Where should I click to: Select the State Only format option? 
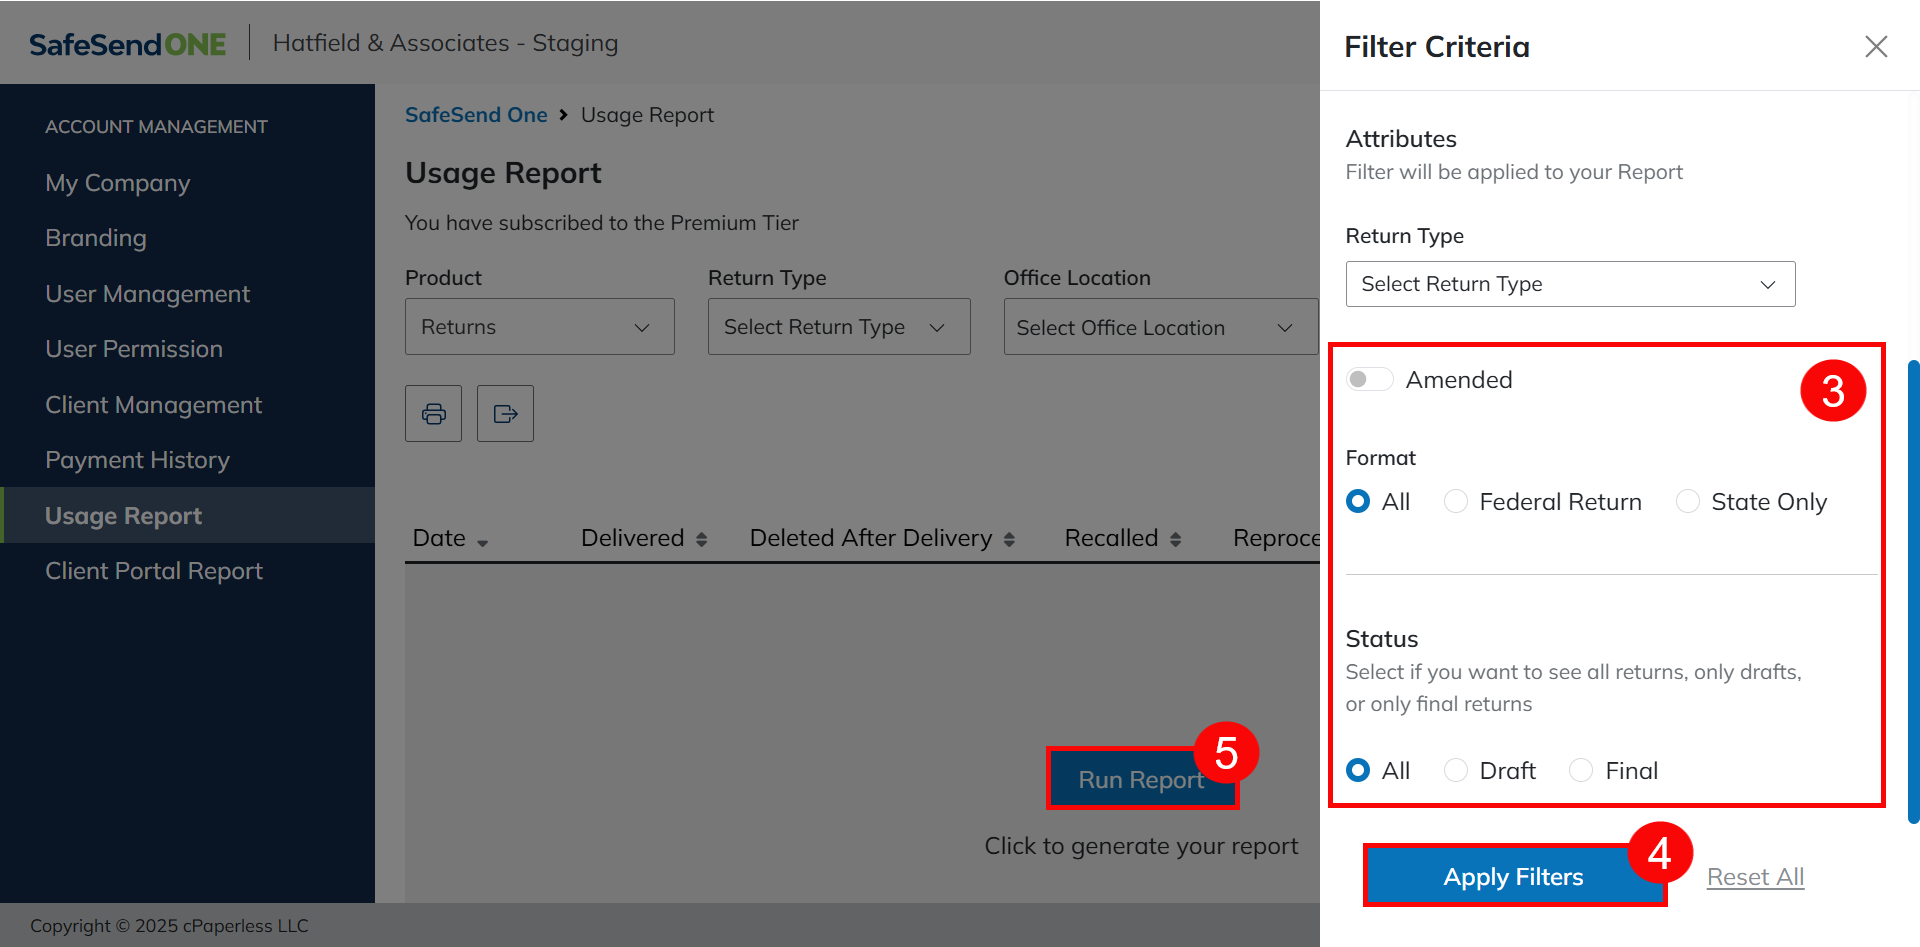click(x=1688, y=501)
